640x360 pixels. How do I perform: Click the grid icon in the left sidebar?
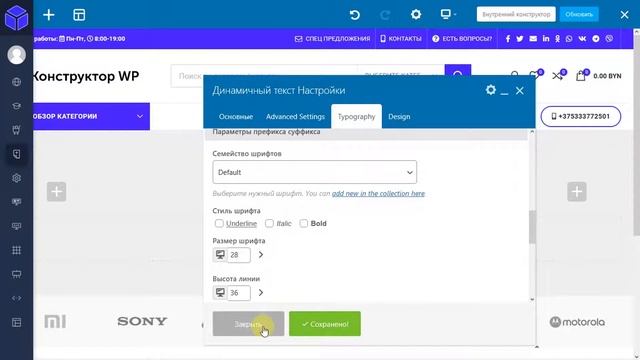[x=16, y=250]
